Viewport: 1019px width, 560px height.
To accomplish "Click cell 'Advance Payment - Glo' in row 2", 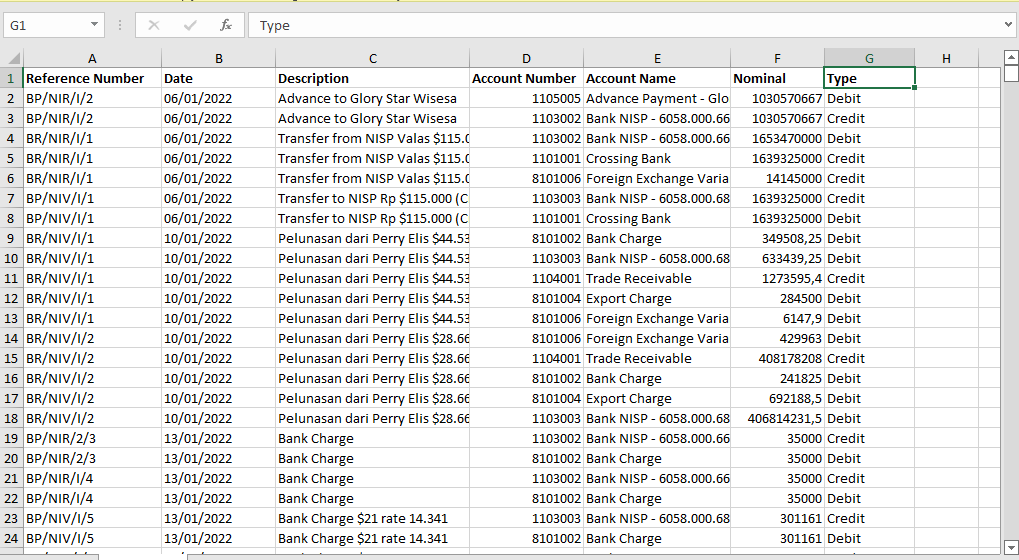I will [657, 99].
